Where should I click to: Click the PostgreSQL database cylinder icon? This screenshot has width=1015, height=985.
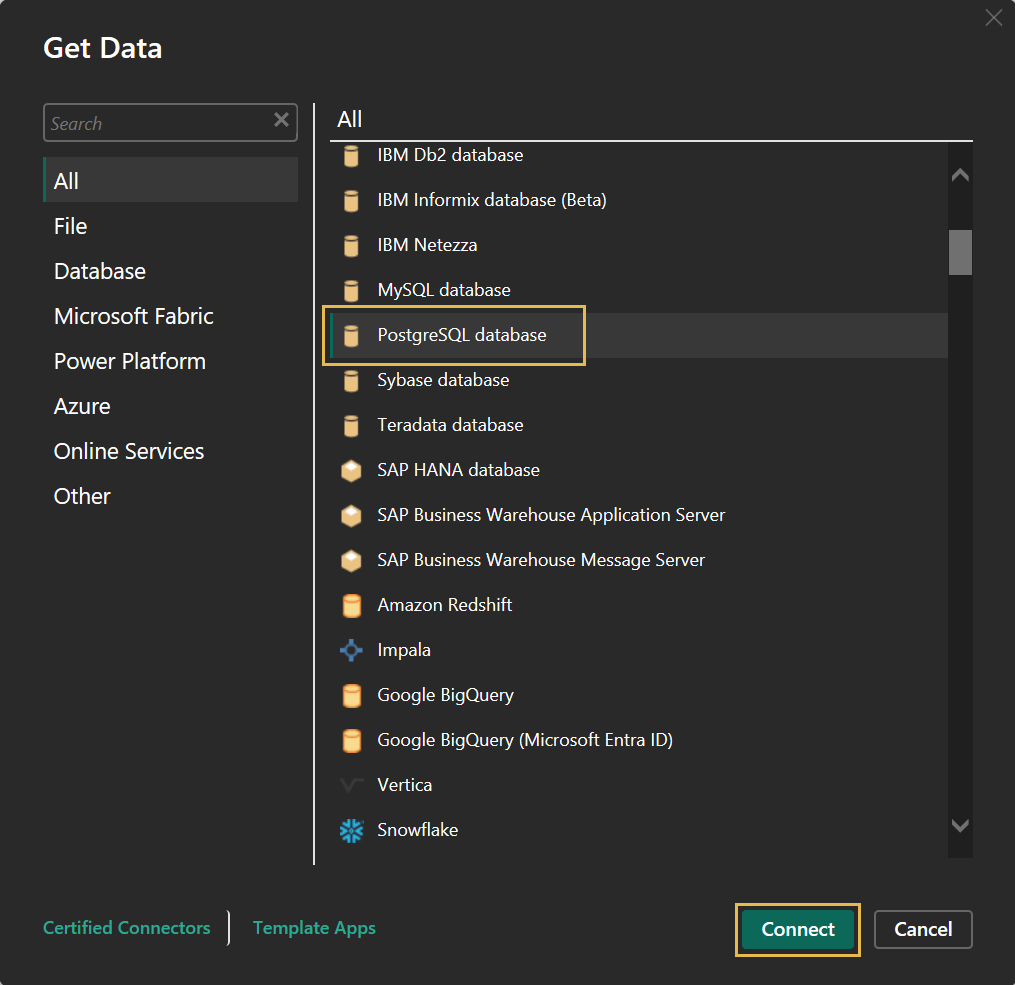click(x=351, y=336)
